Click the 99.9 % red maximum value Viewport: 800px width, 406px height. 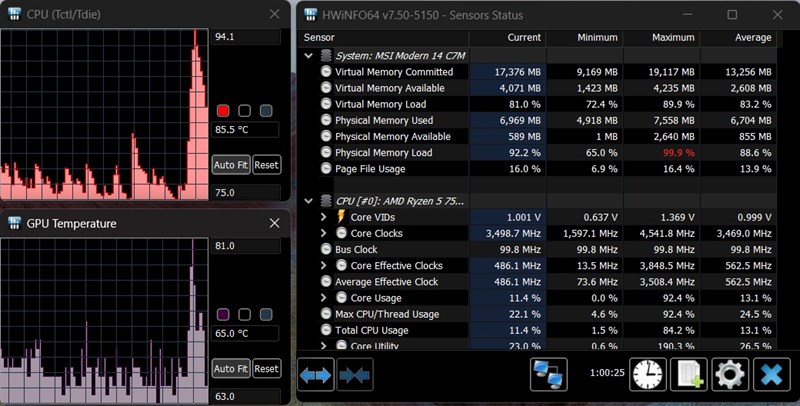pos(679,153)
